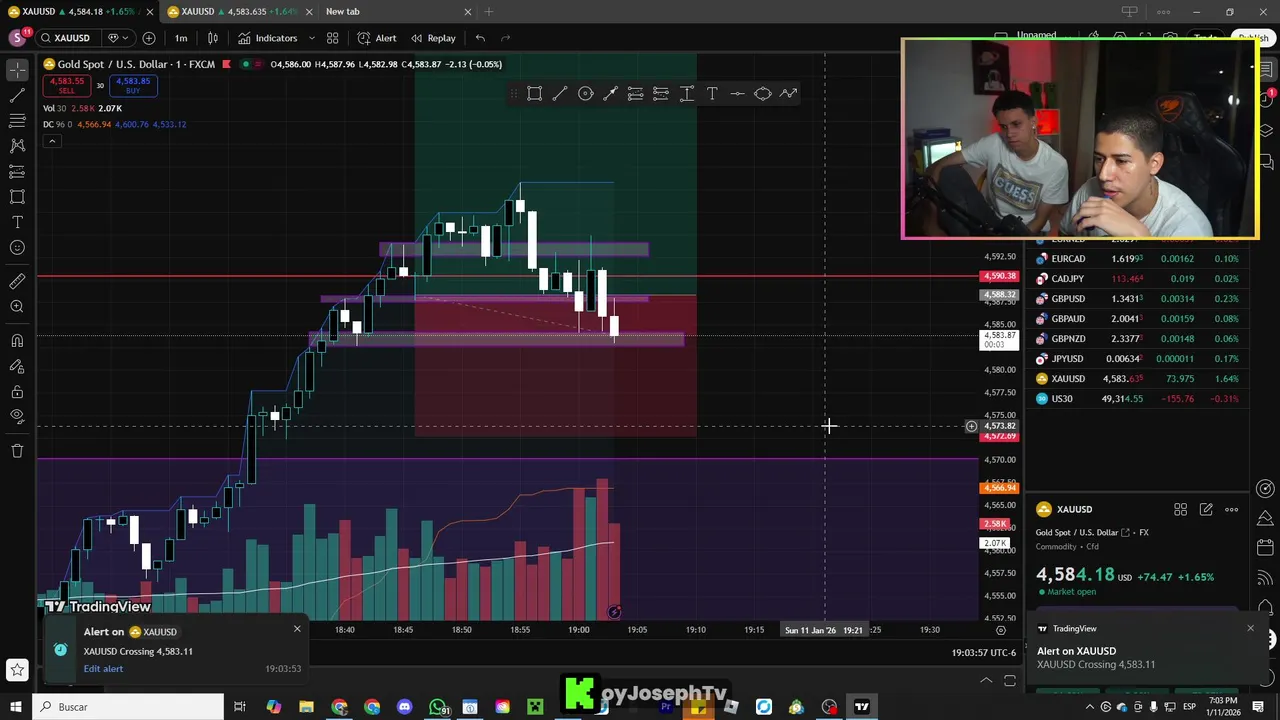Activate the zoom in tool

click(17, 307)
